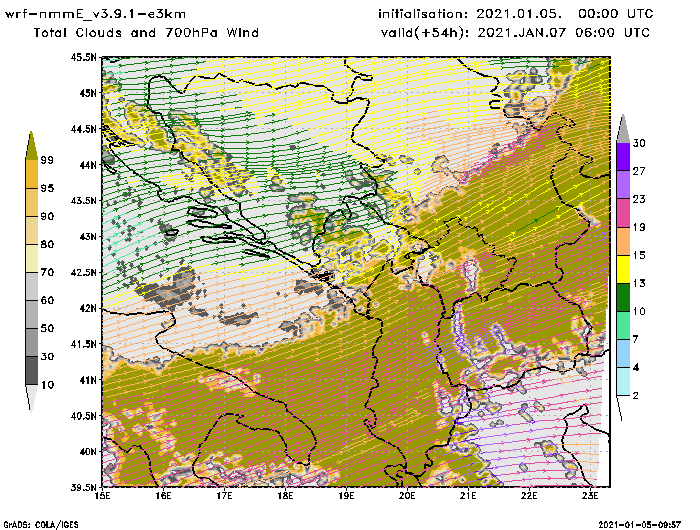This screenshot has width=700, height=530.
Task: Click the 99 label on cloud legend
Action: 47,160
